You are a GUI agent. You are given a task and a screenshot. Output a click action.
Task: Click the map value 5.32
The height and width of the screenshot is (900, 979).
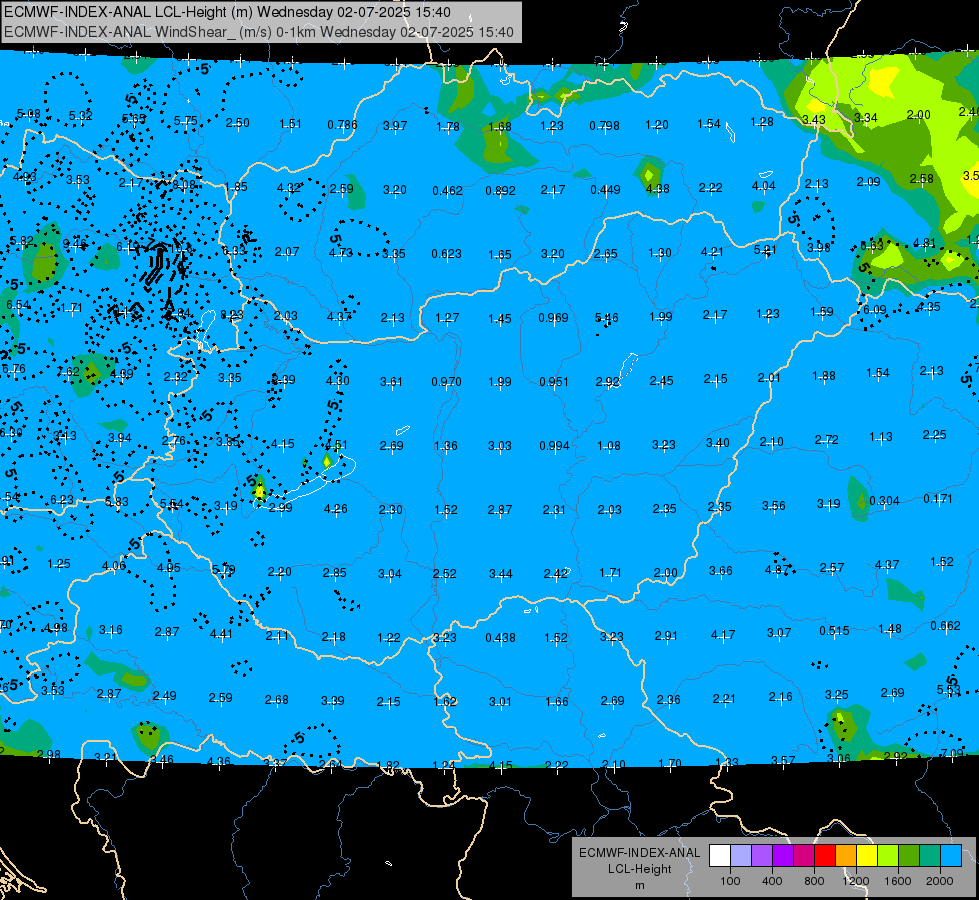[x=81, y=116]
